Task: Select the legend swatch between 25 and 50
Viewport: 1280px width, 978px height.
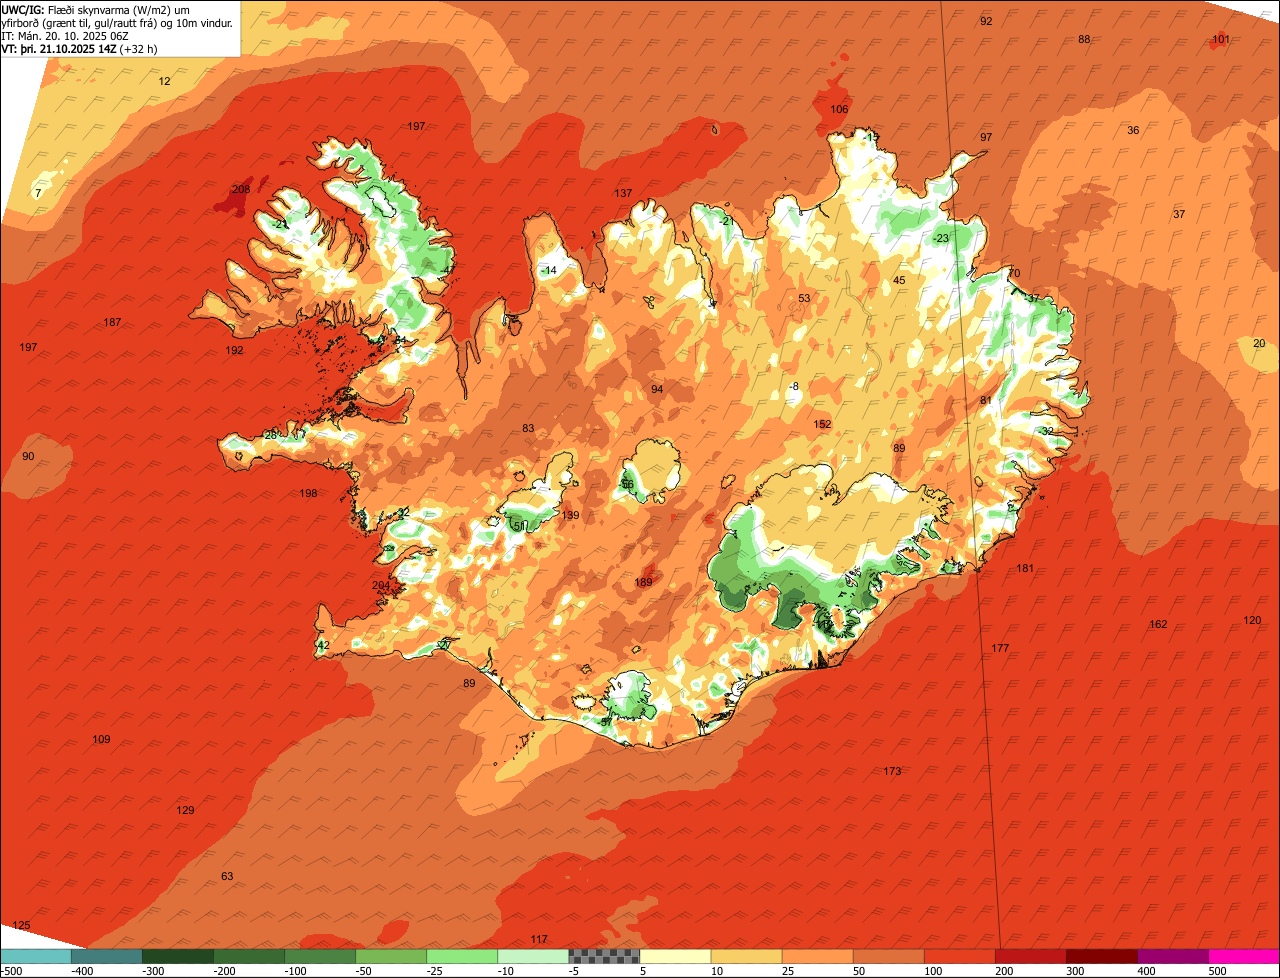Action: click(817, 956)
